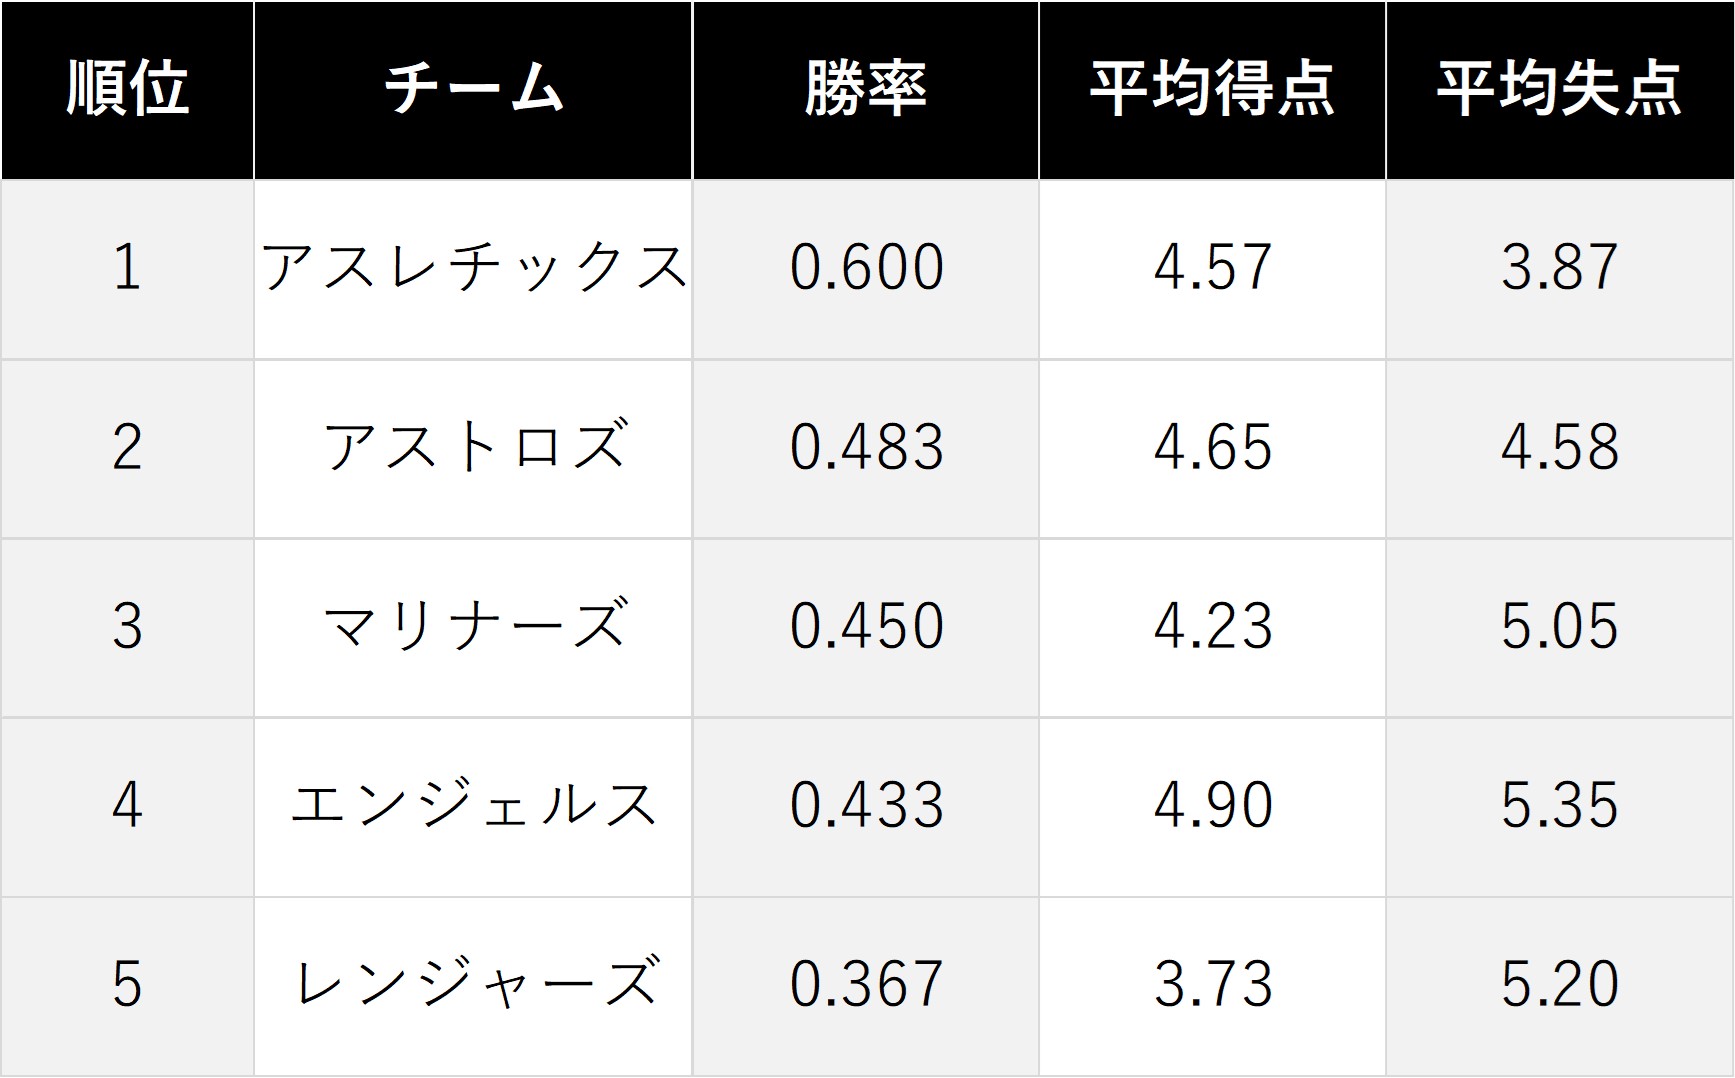Select the average runs 3.73 cell
This screenshot has width=1735, height=1078.
click(x=1212, y=986)
